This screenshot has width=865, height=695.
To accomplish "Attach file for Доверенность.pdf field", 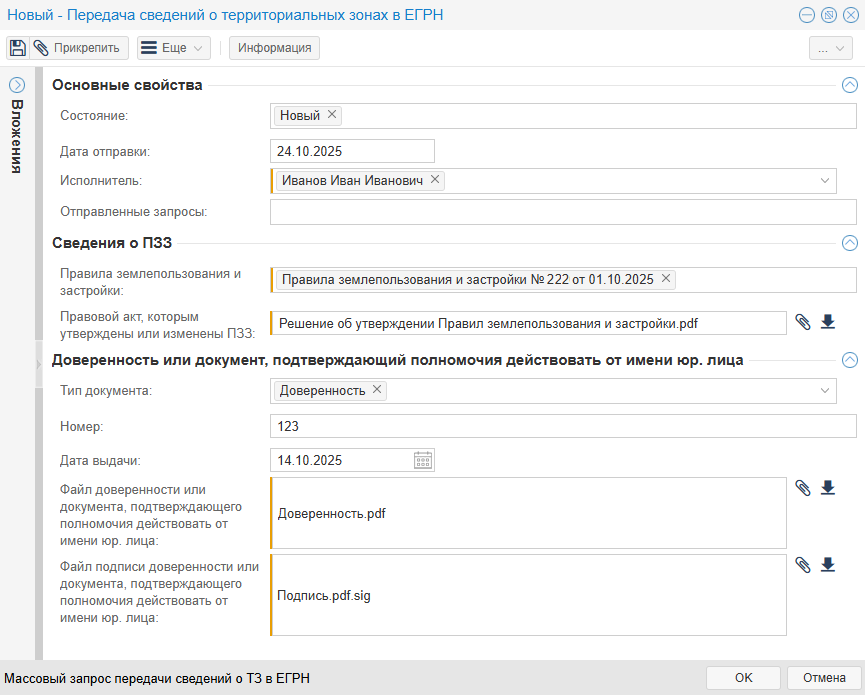I will 803,488.
